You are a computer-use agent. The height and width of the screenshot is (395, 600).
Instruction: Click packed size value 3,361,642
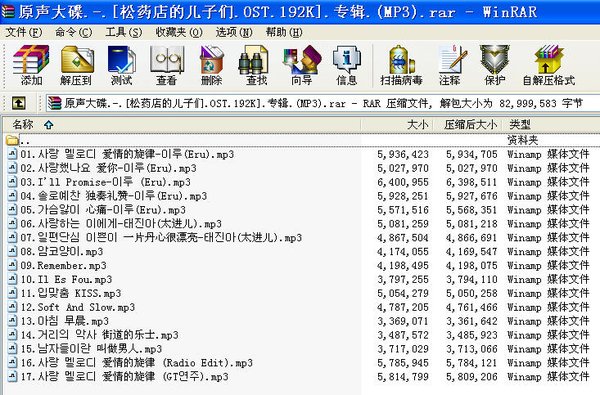[x=471, y=321]
